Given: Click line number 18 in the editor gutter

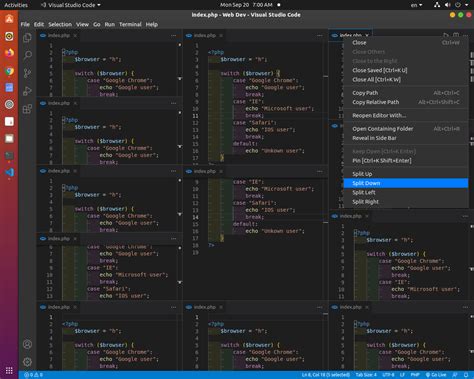Looking at the screenshot, I should [195, 245].
